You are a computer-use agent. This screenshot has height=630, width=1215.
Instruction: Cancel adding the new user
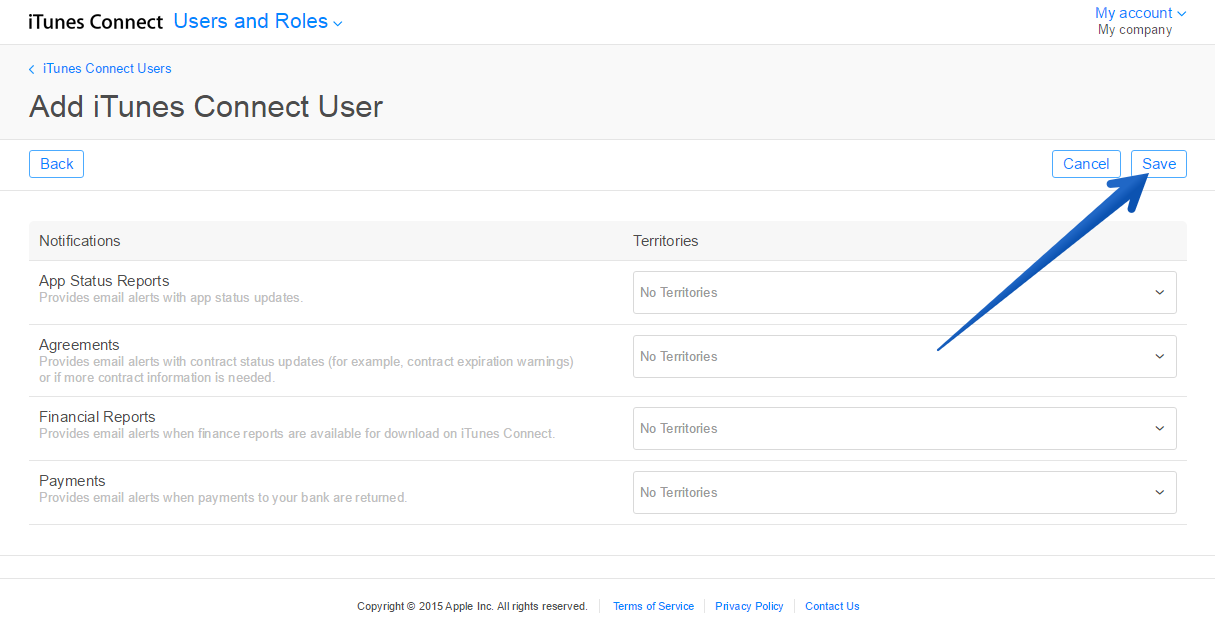[x=1085, y=164]
